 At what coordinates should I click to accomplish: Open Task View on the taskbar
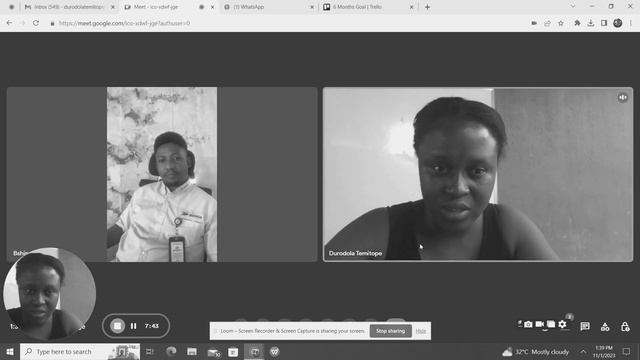coord(150,351)
